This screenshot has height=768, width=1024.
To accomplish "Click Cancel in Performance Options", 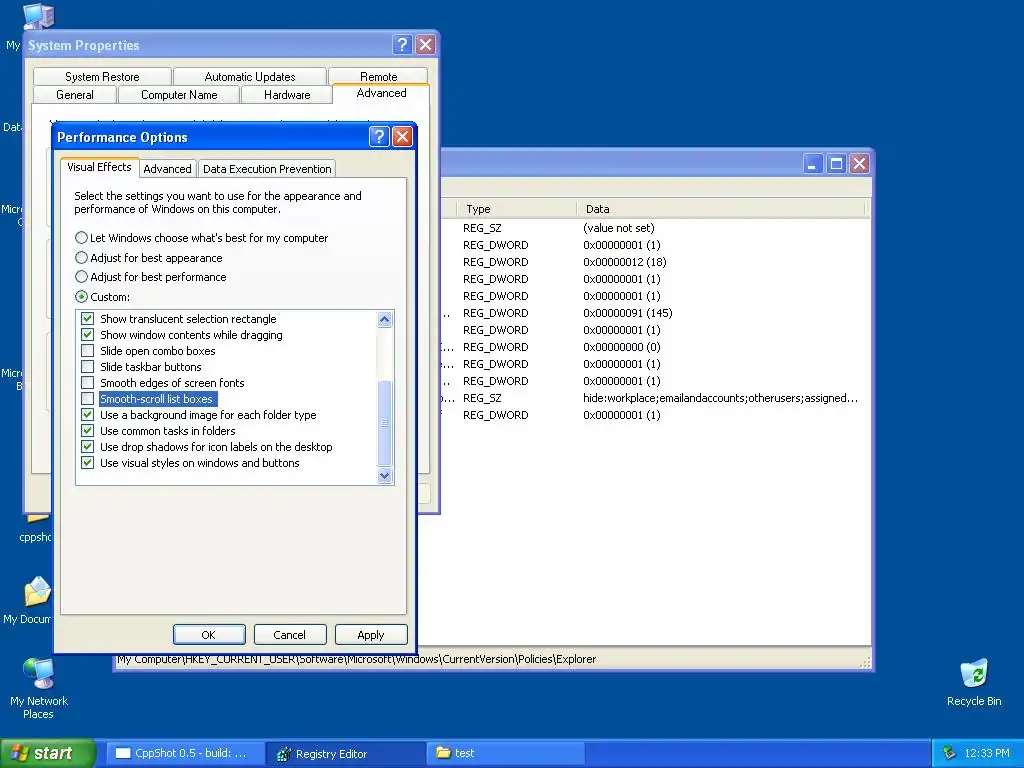I will 289,635.
